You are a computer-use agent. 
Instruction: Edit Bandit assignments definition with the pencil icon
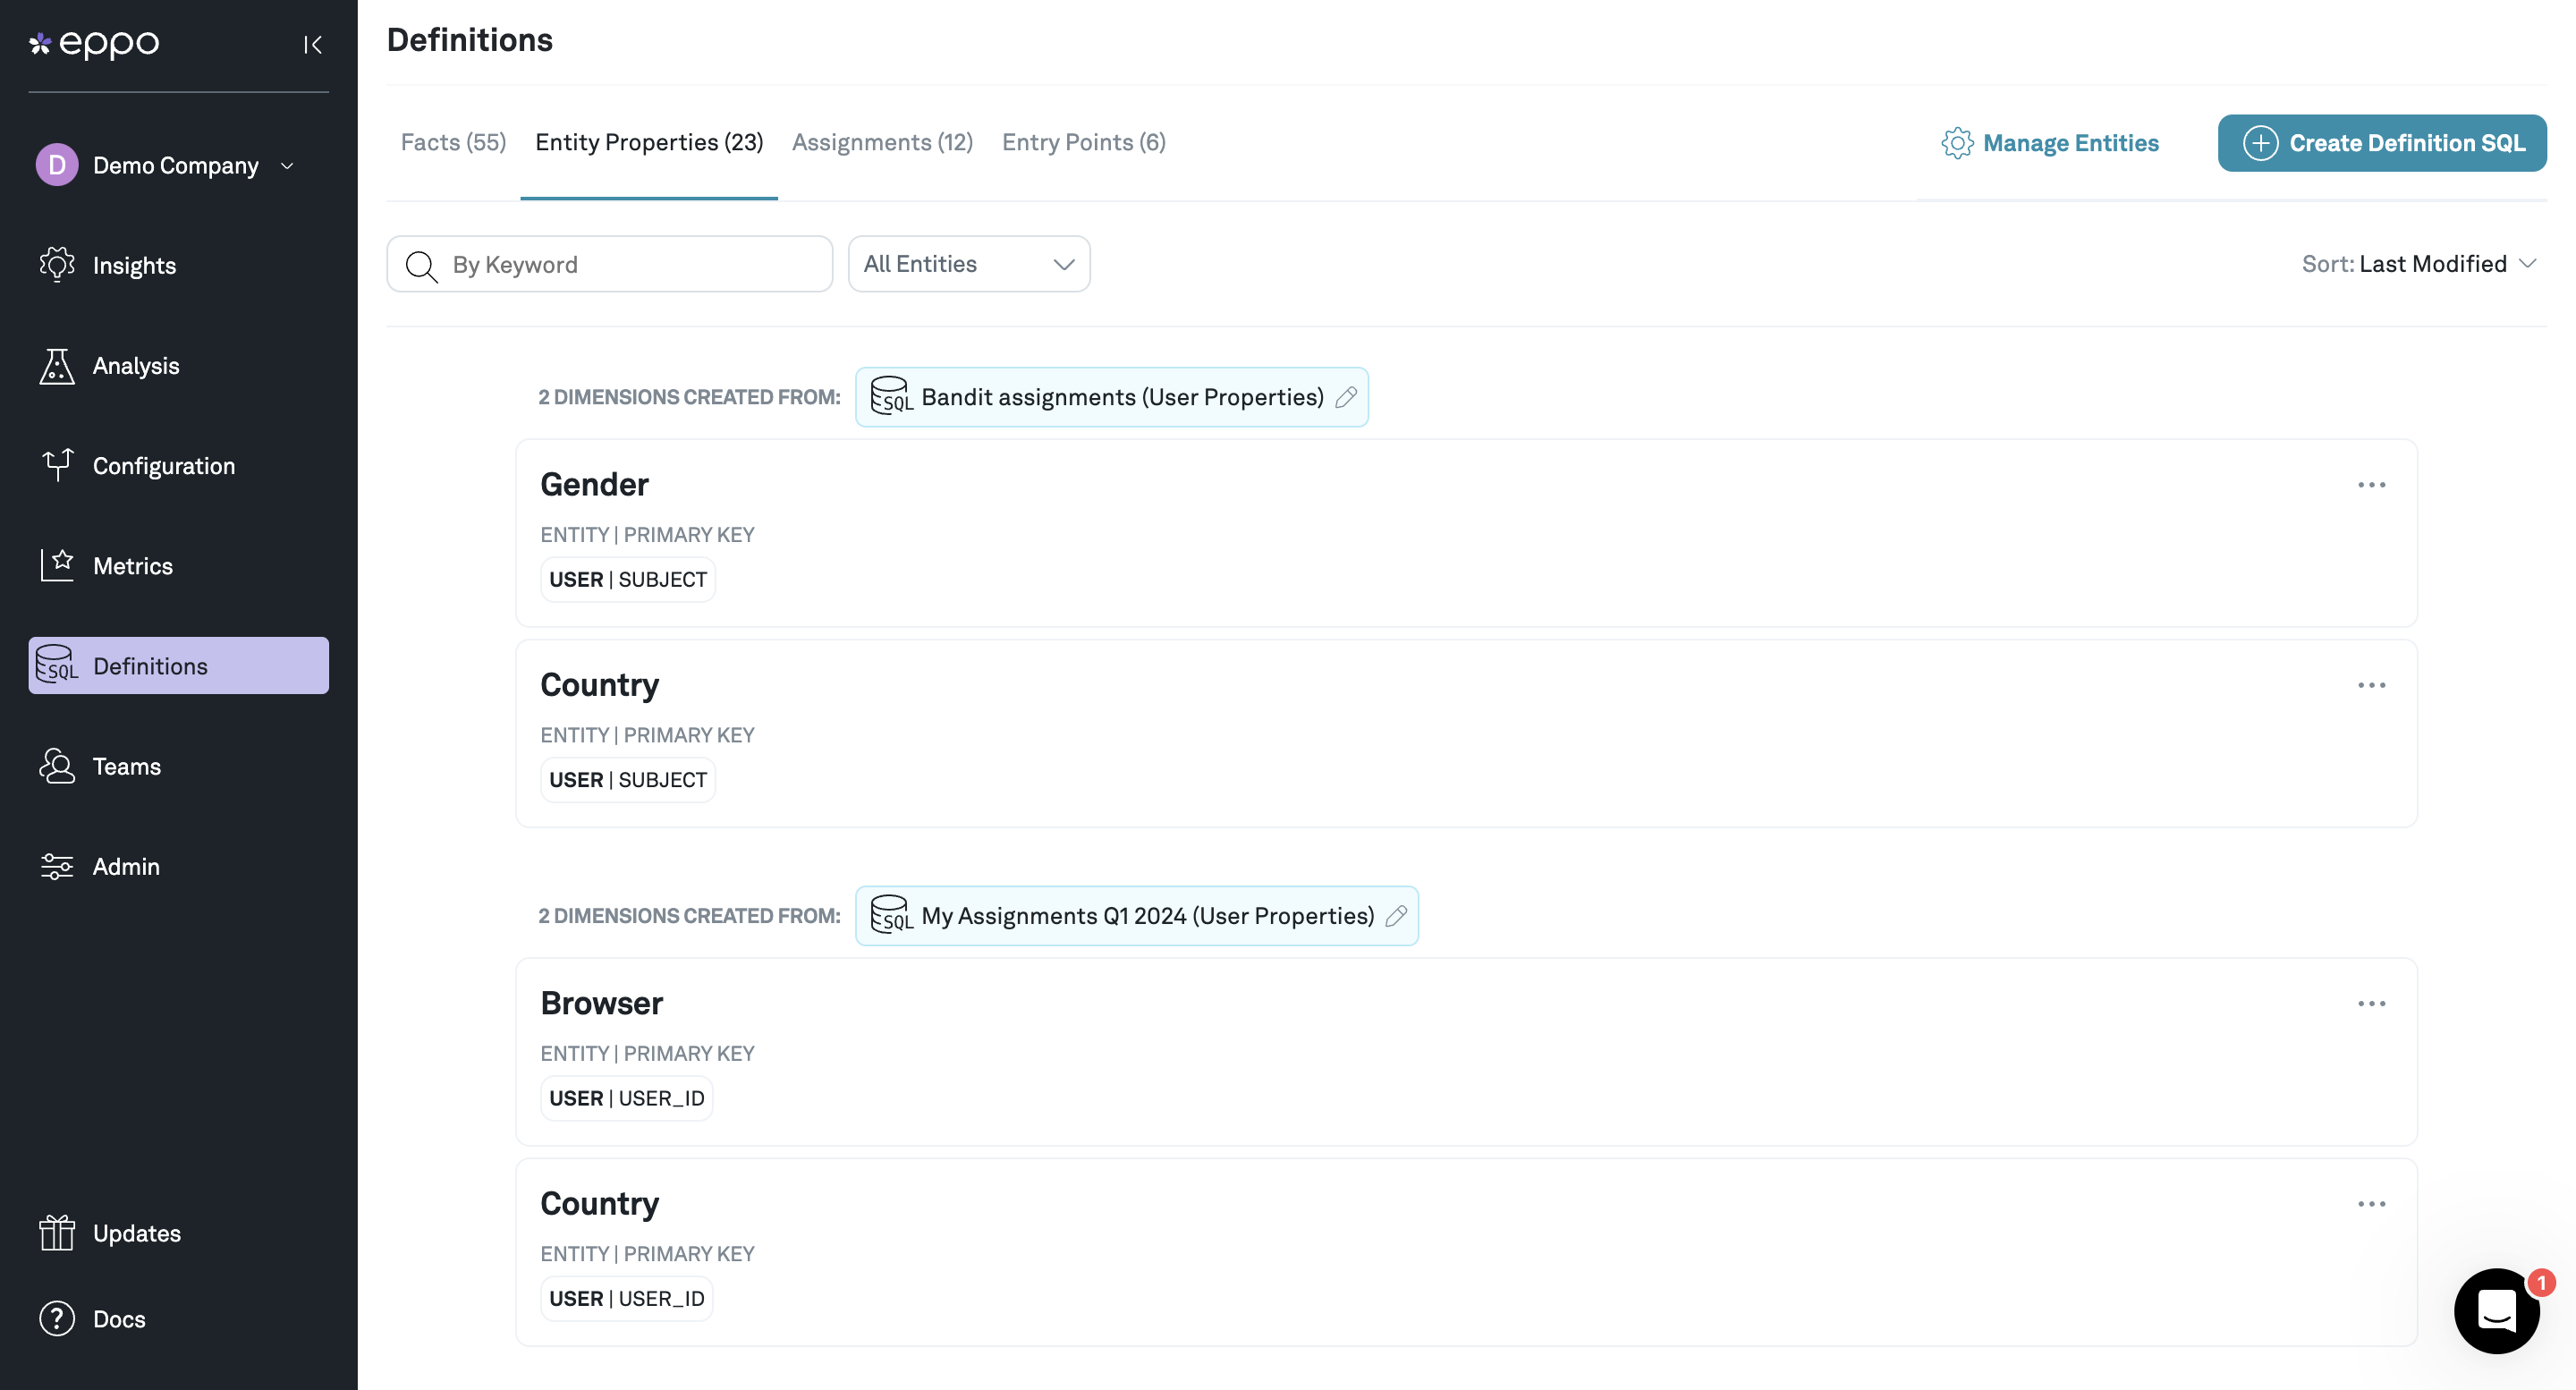1346,397
